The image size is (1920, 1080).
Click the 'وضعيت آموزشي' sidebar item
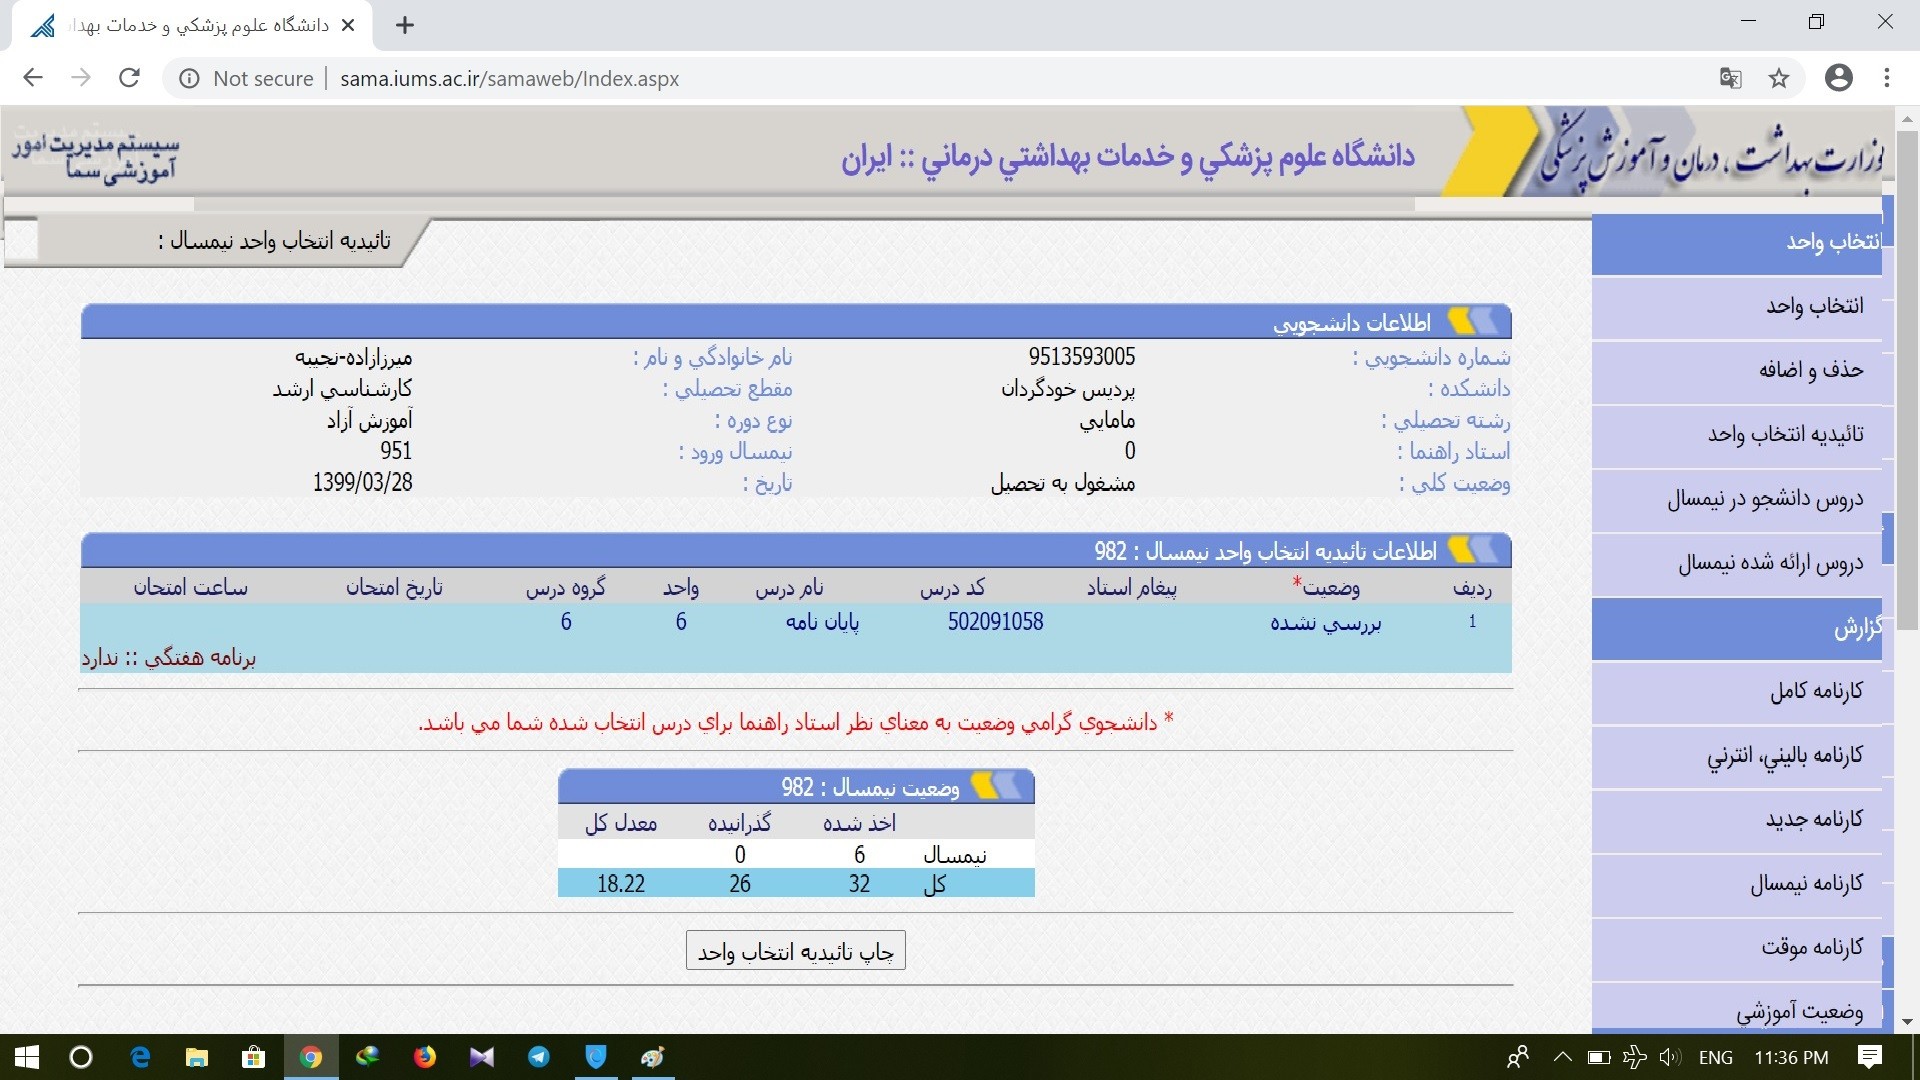(1799, 1011)
